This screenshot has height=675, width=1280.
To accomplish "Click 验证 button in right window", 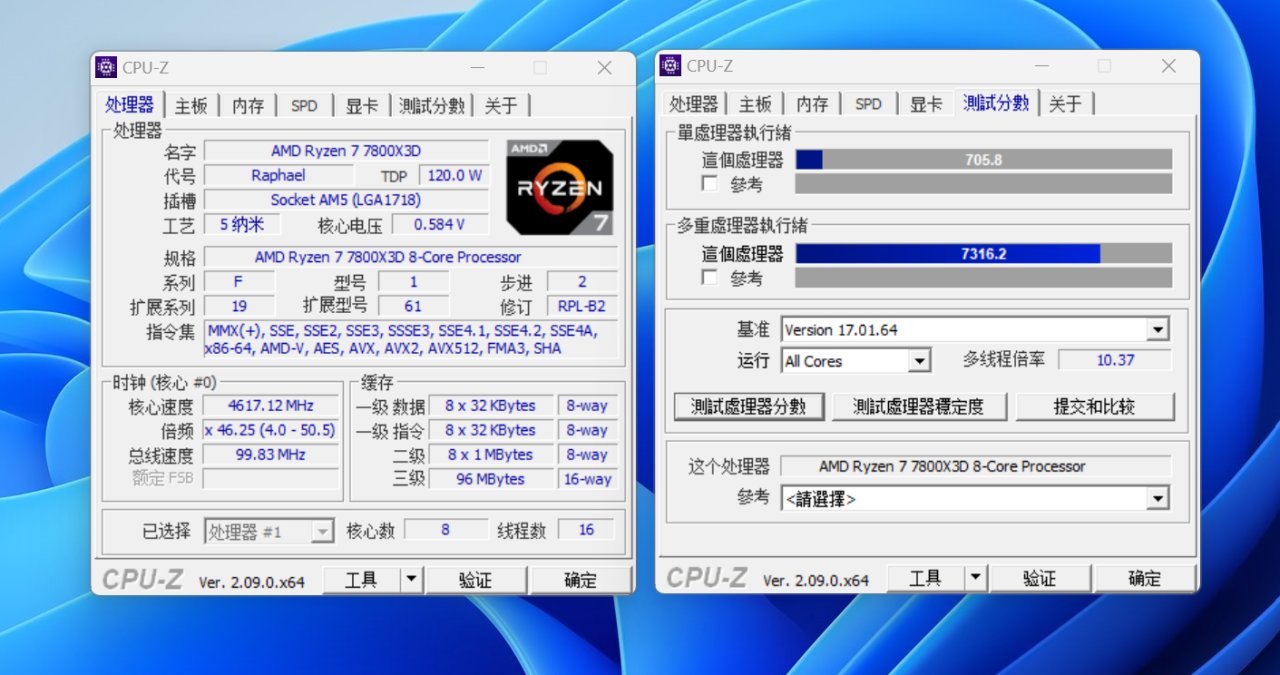I will click(1040, 579).
